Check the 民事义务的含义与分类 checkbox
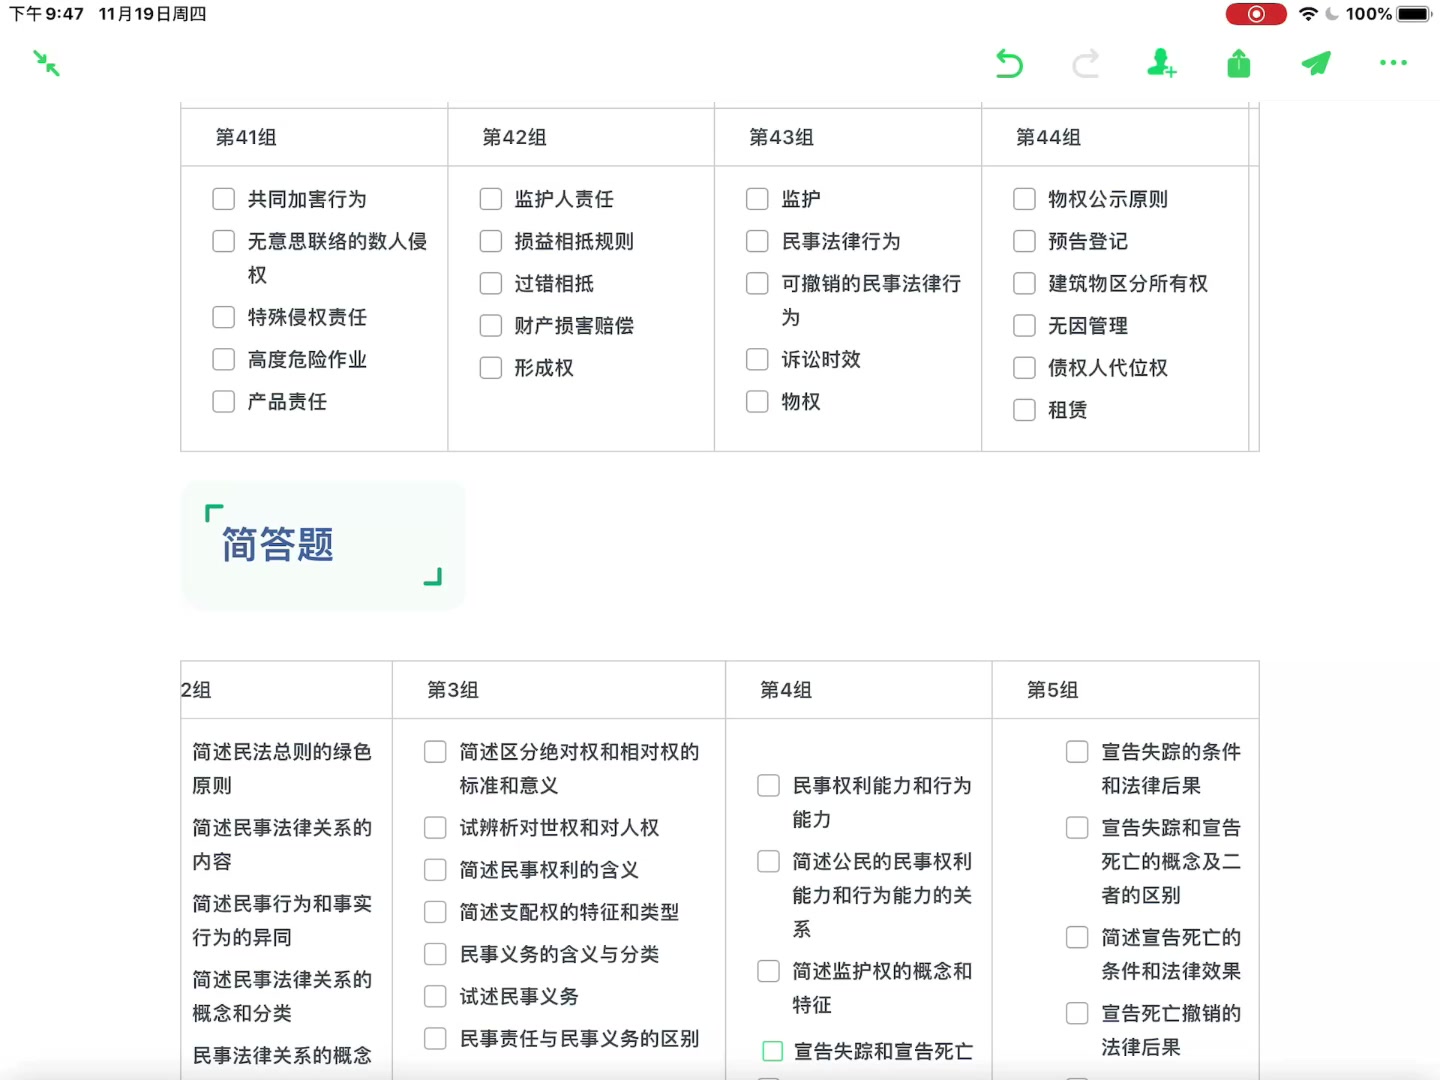Screen dimensions: 1440x1080 click(x=436, y=953)
